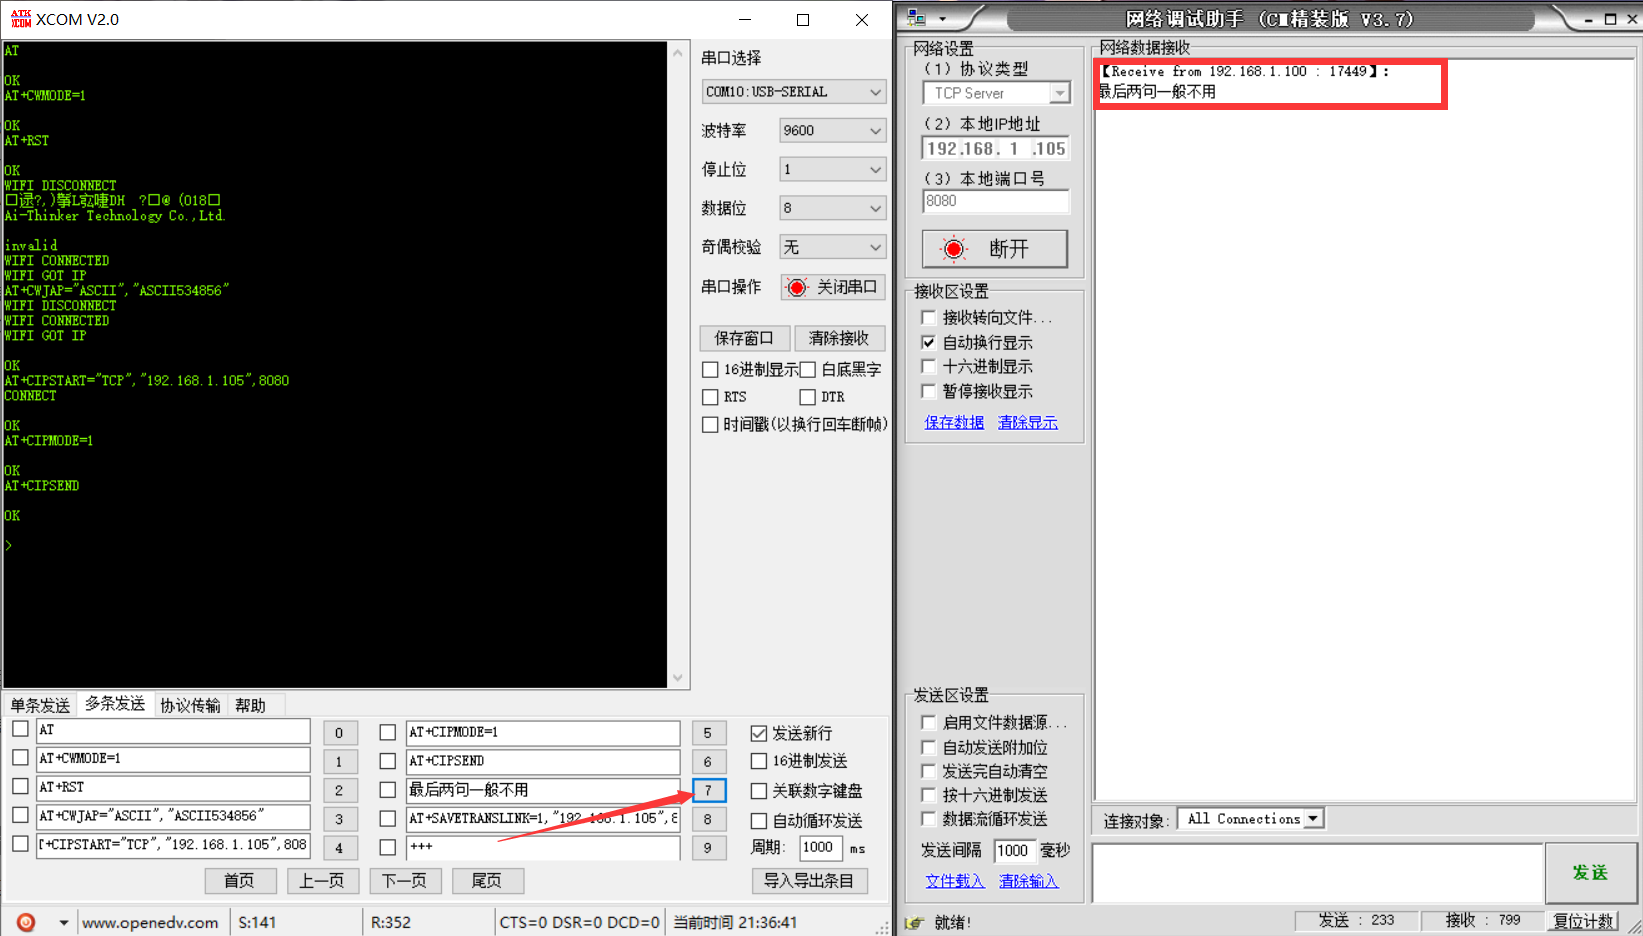The image size is (1643, 936).
Task: Click send button 3 for AT+CWJAP command
Action: 340,819
